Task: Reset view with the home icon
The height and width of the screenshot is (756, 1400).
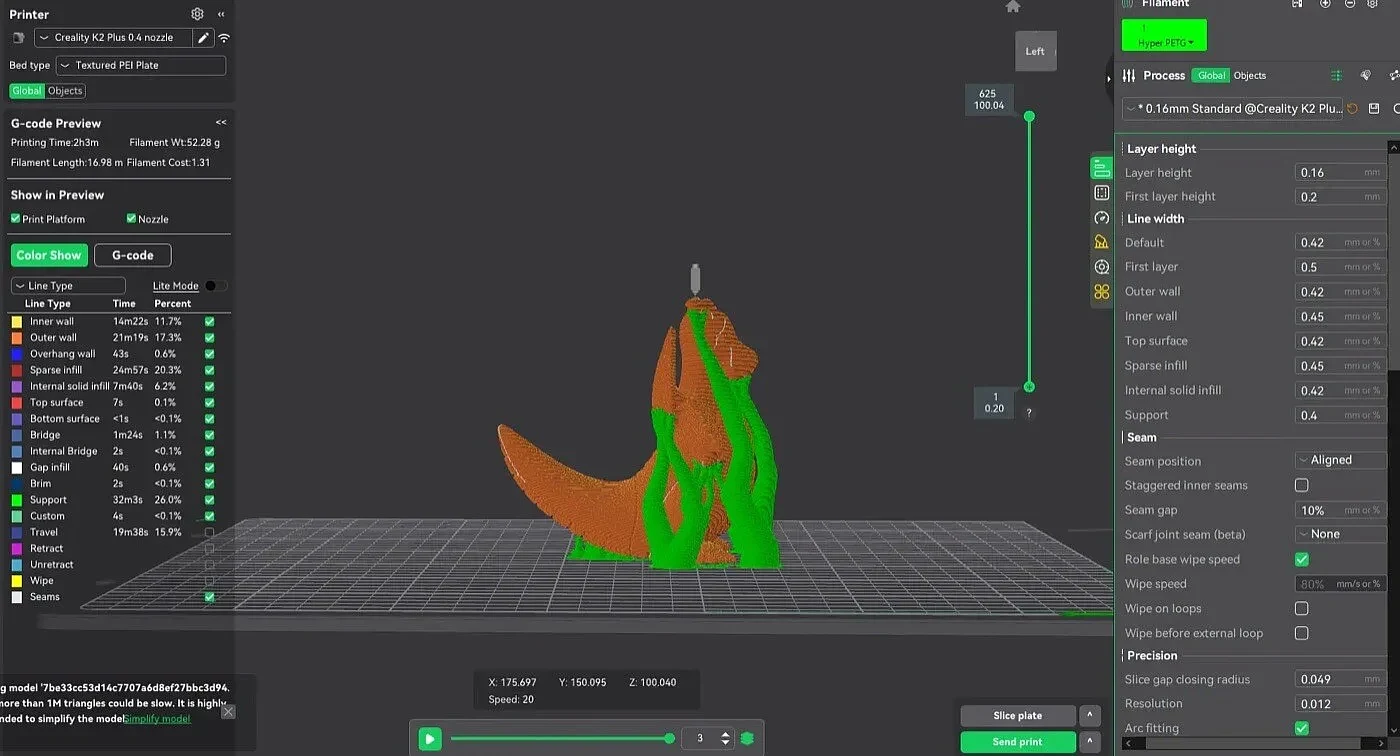Action: (1013, 6)
